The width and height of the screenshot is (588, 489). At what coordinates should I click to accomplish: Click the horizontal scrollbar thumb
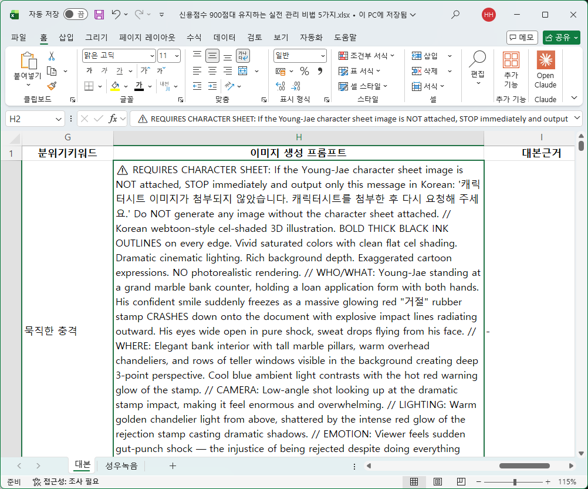click(x=524, y=466)
